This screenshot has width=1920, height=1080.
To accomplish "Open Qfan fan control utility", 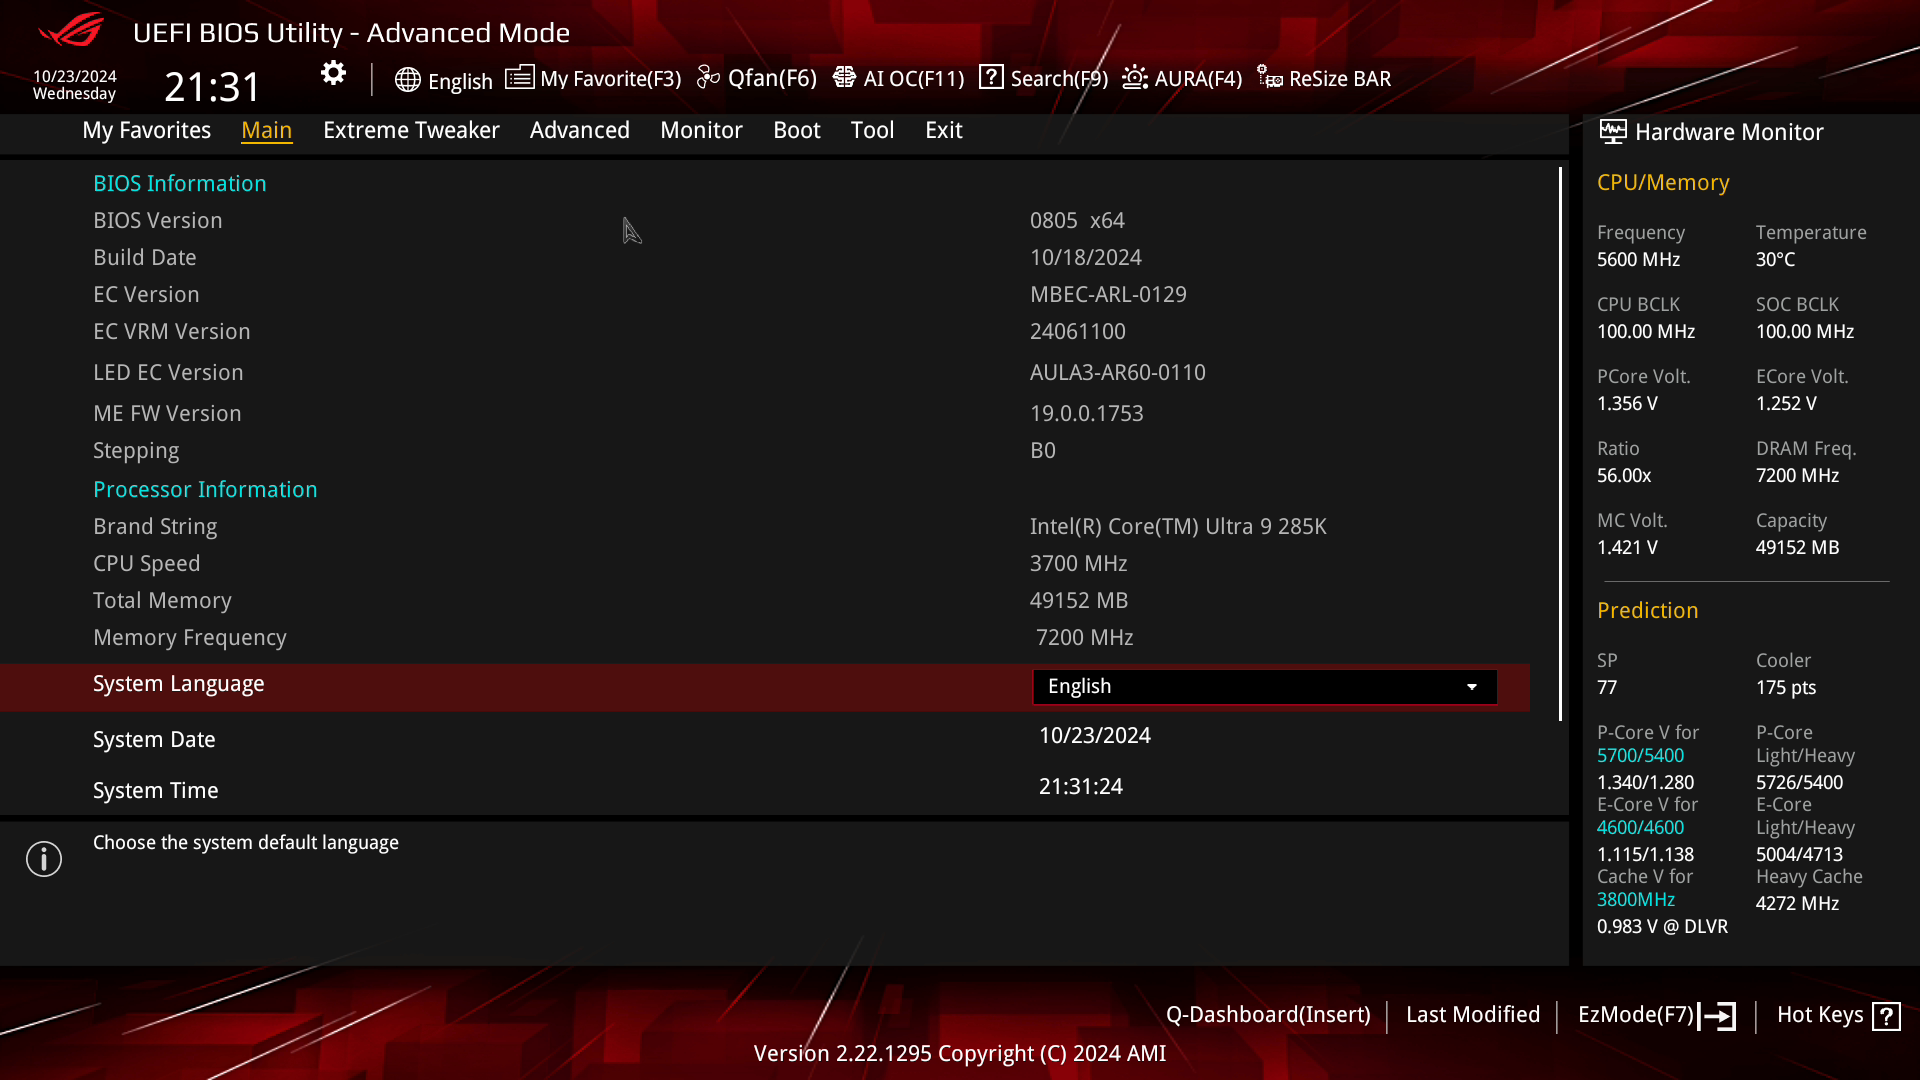I will click(x=758, y=78).
